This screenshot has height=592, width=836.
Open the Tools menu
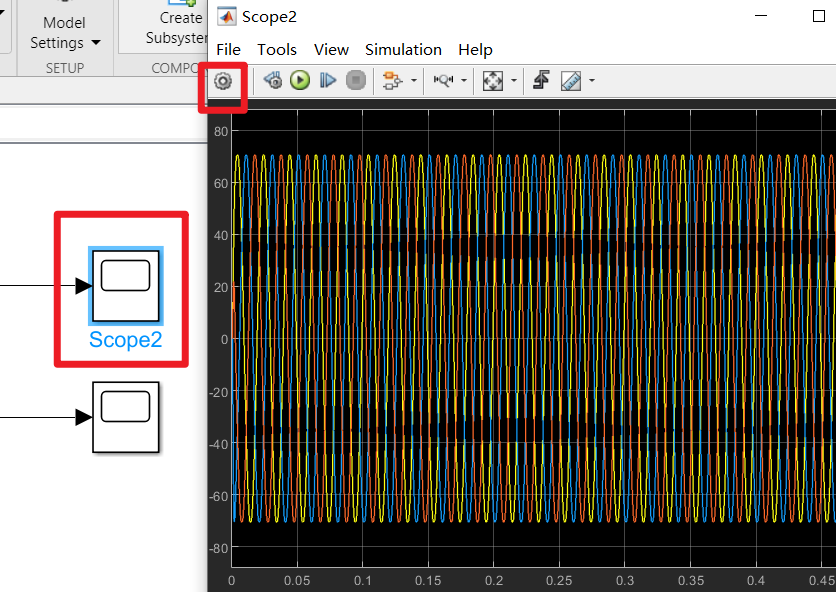[277, 49]
